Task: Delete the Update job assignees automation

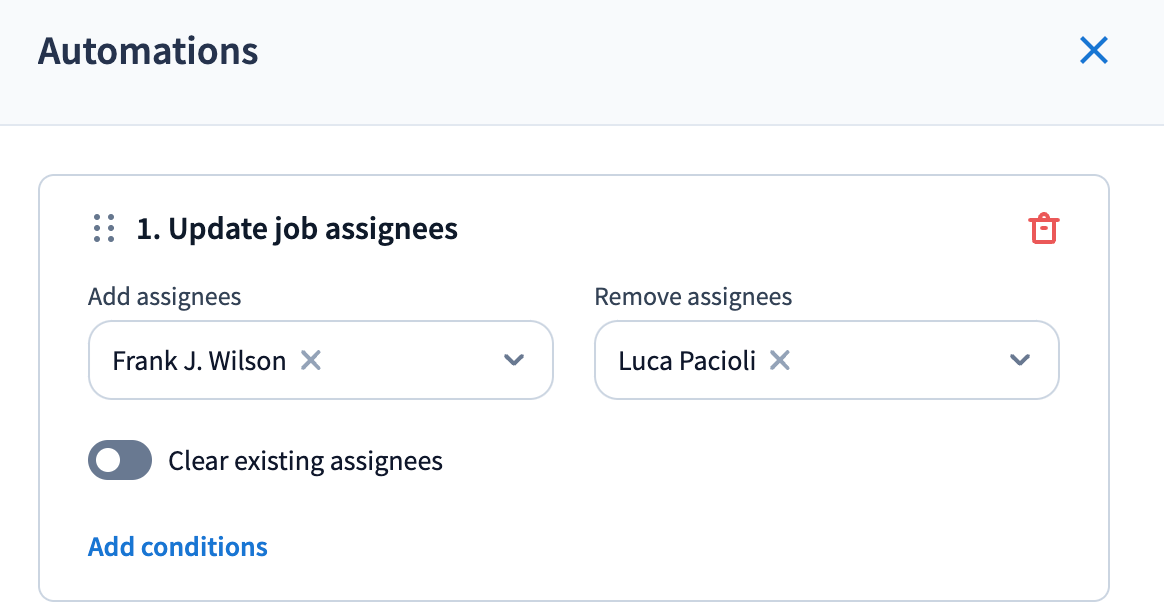Action: coord(1043,229)
